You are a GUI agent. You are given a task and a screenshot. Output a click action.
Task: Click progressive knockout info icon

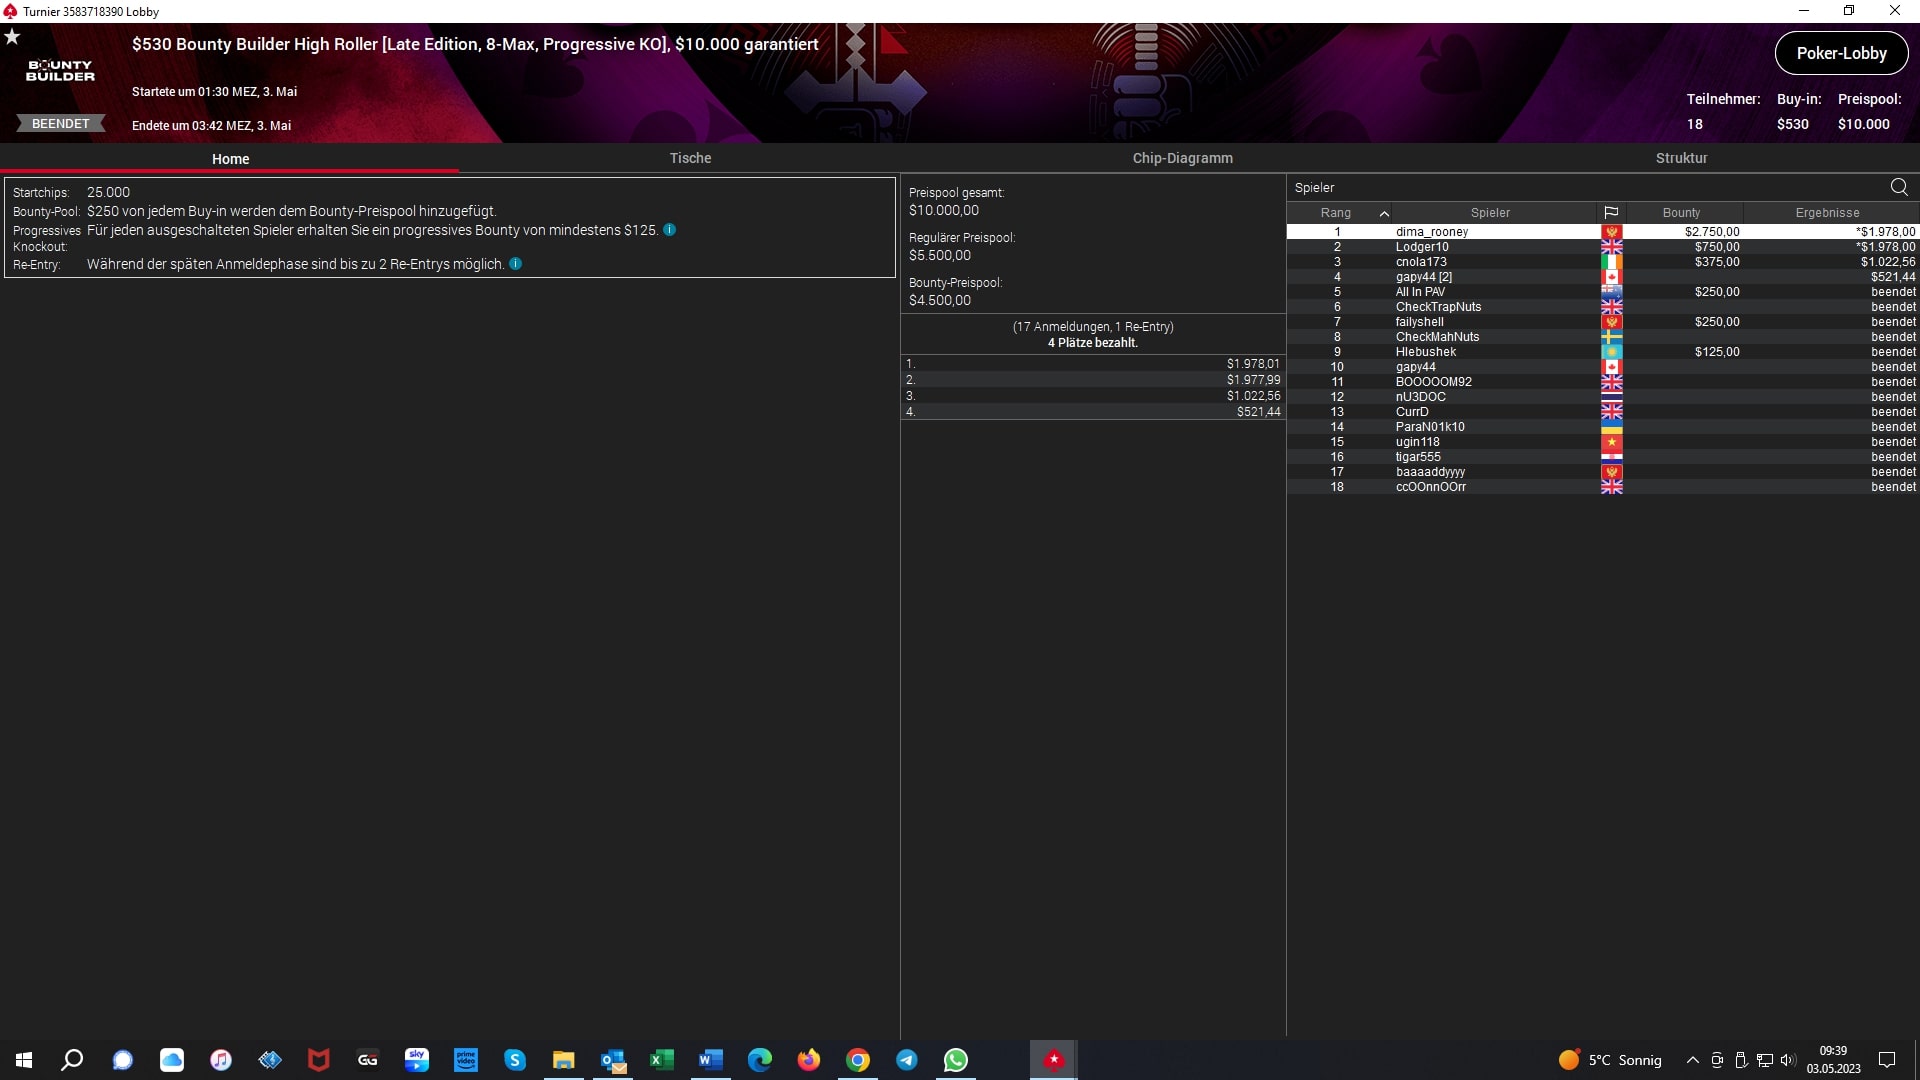670,230
